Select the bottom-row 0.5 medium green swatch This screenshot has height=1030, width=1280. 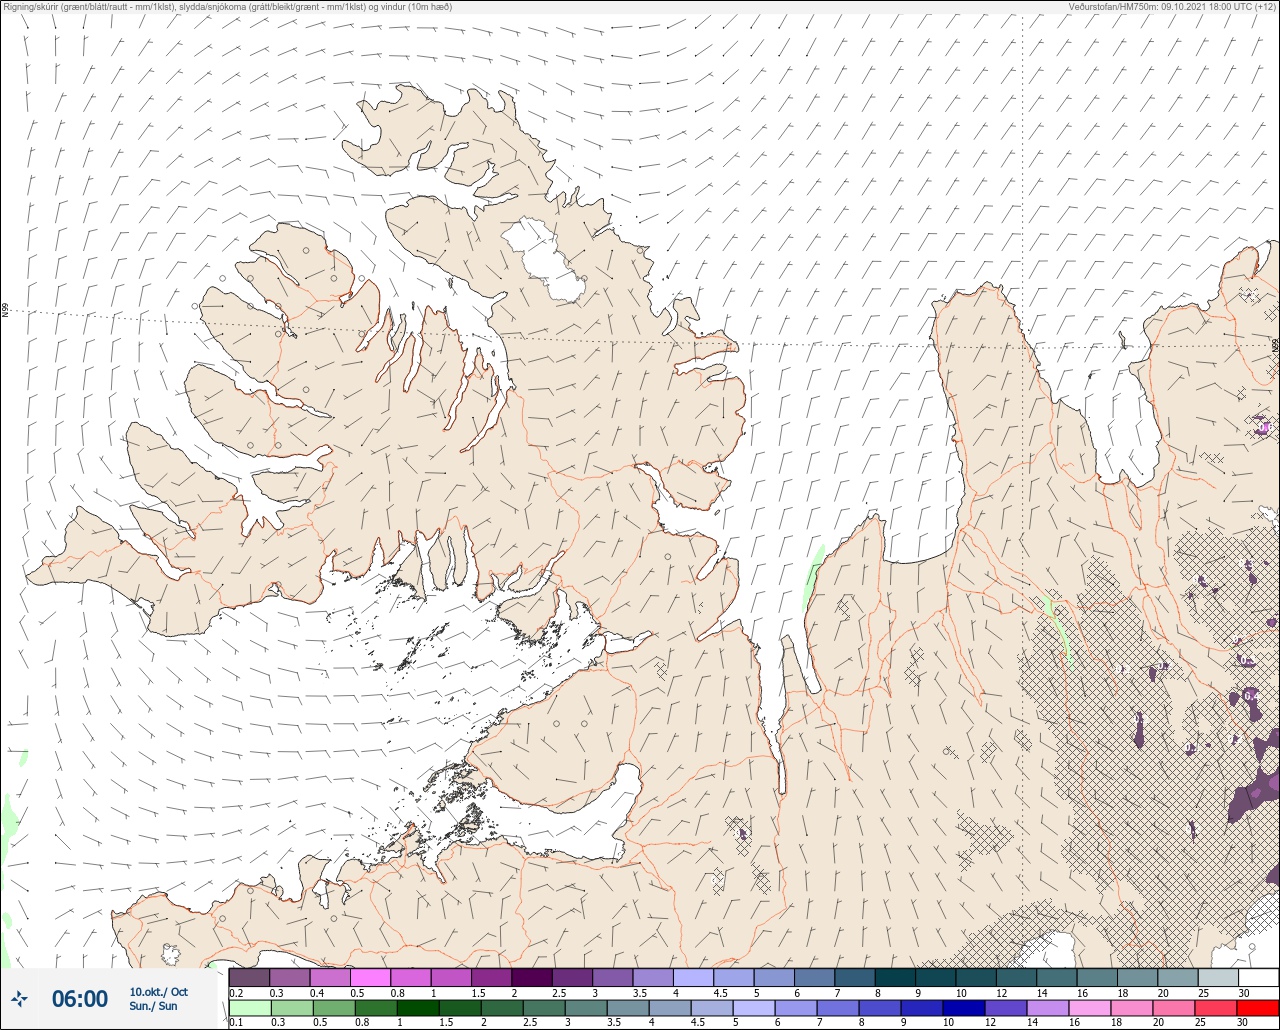click(333, 1008)
